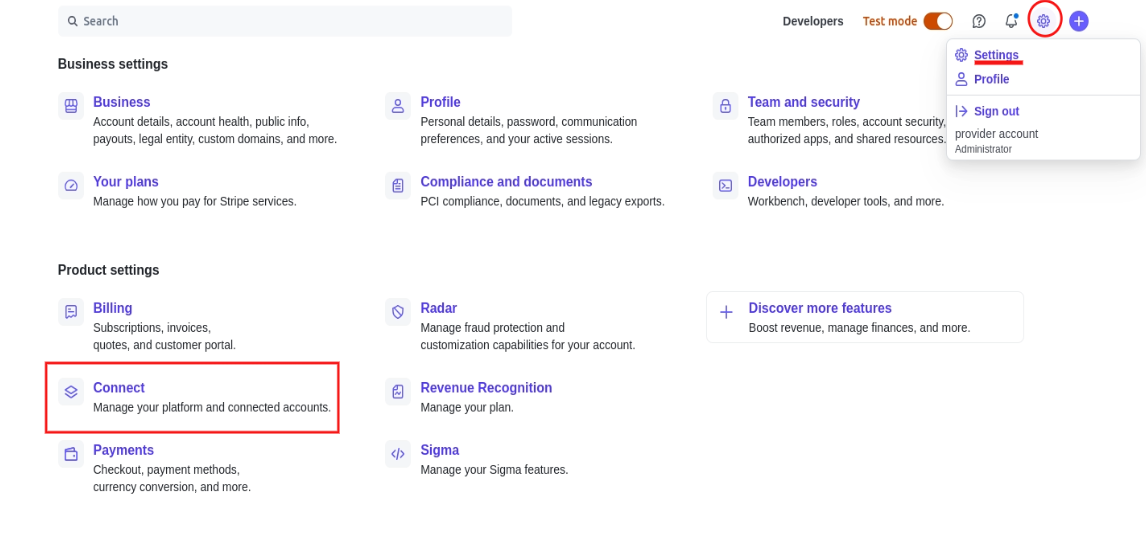Expand Discover more features card

[819, 308]
